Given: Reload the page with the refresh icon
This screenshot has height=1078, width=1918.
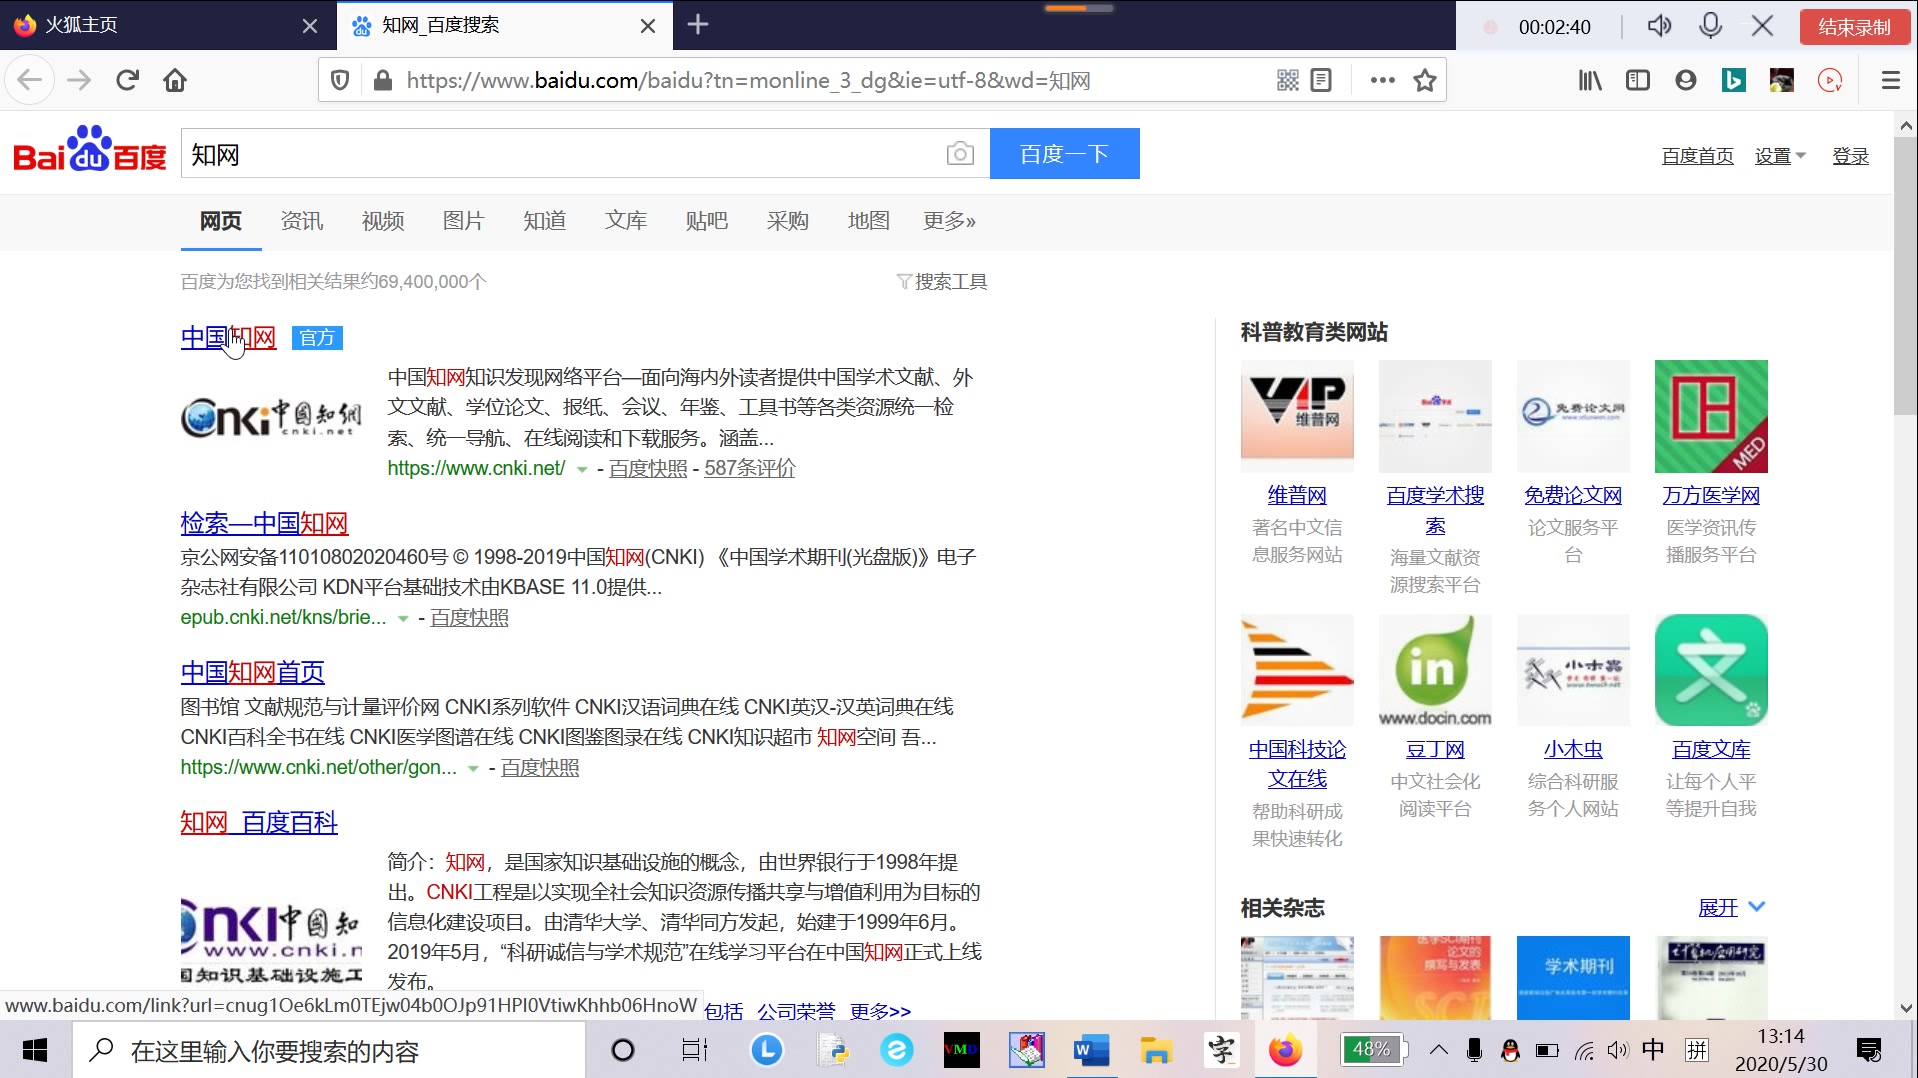Looking at the screenshot, I should coord(127,80).
